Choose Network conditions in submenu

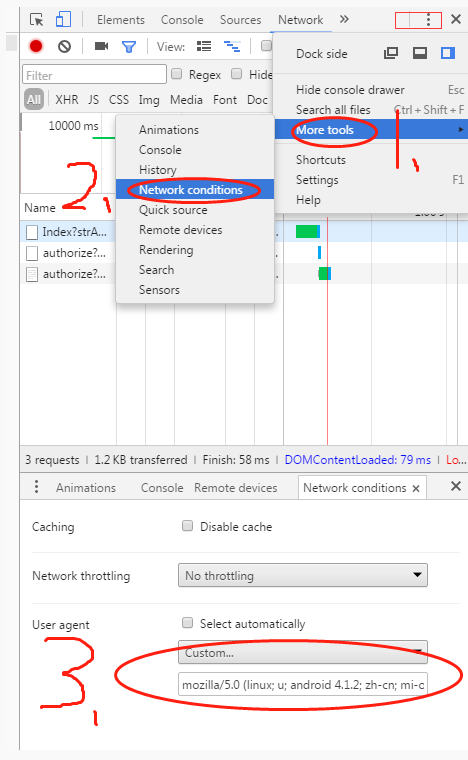click(195, 190)
